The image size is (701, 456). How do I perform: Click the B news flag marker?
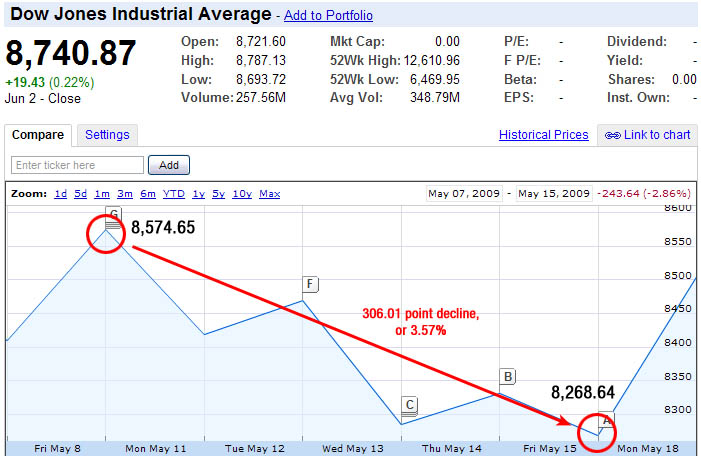[x=508, y=377]
